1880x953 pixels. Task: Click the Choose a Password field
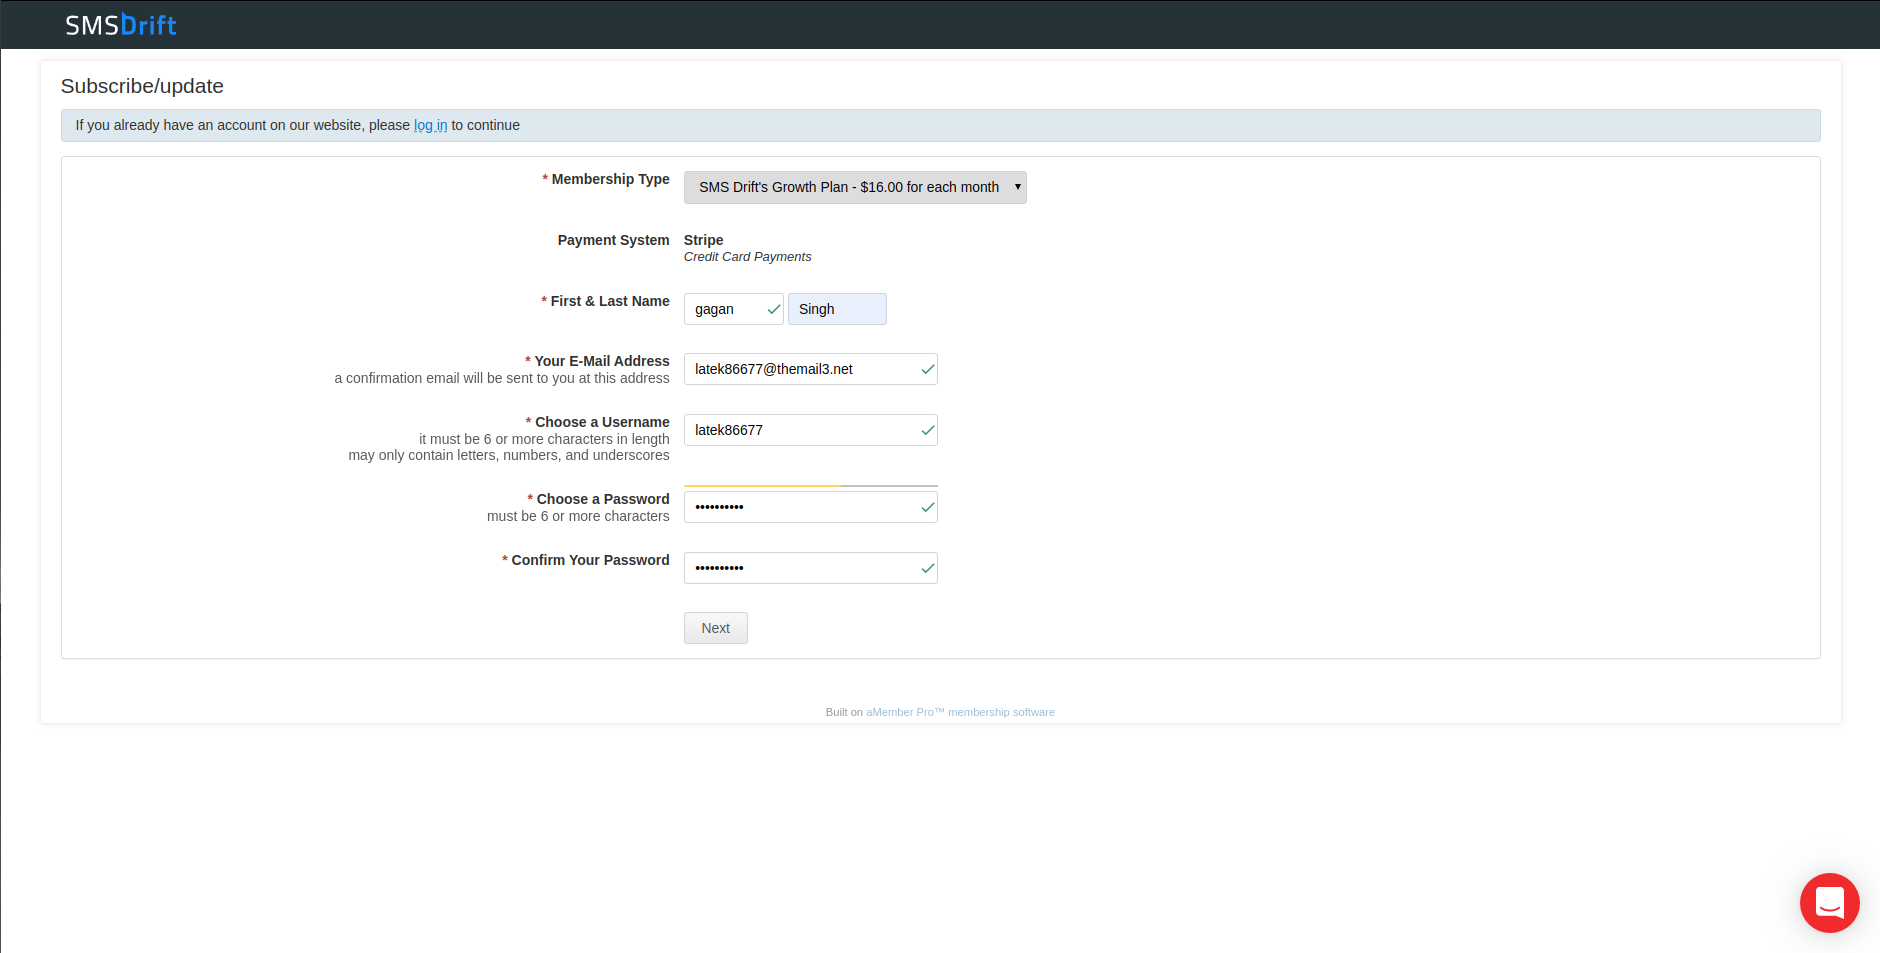811,507
